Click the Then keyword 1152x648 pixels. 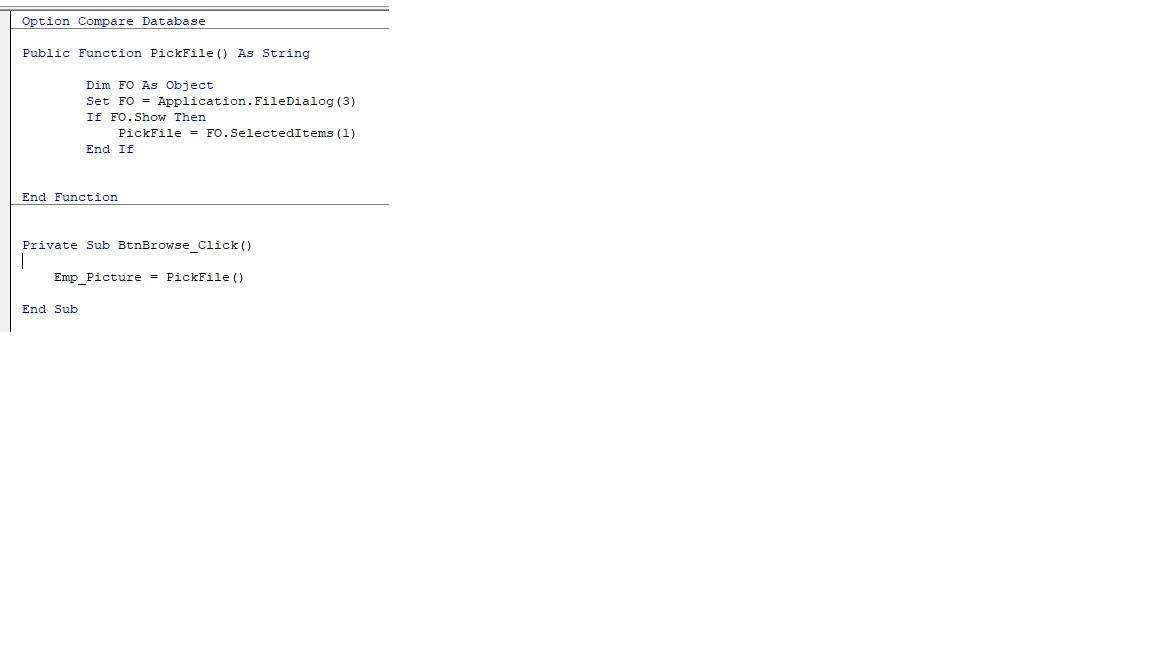pyautogui.click(x=190, y=118)
